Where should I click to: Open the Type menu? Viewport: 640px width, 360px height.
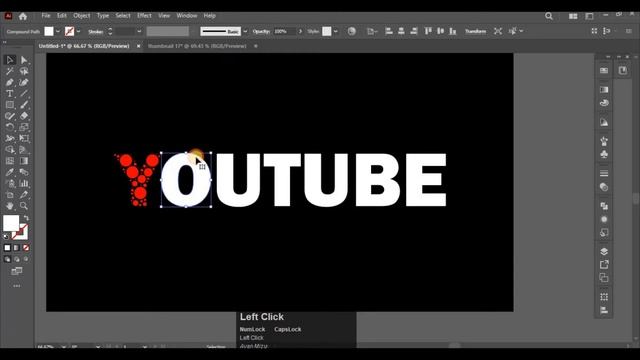(x=103, y=16)
